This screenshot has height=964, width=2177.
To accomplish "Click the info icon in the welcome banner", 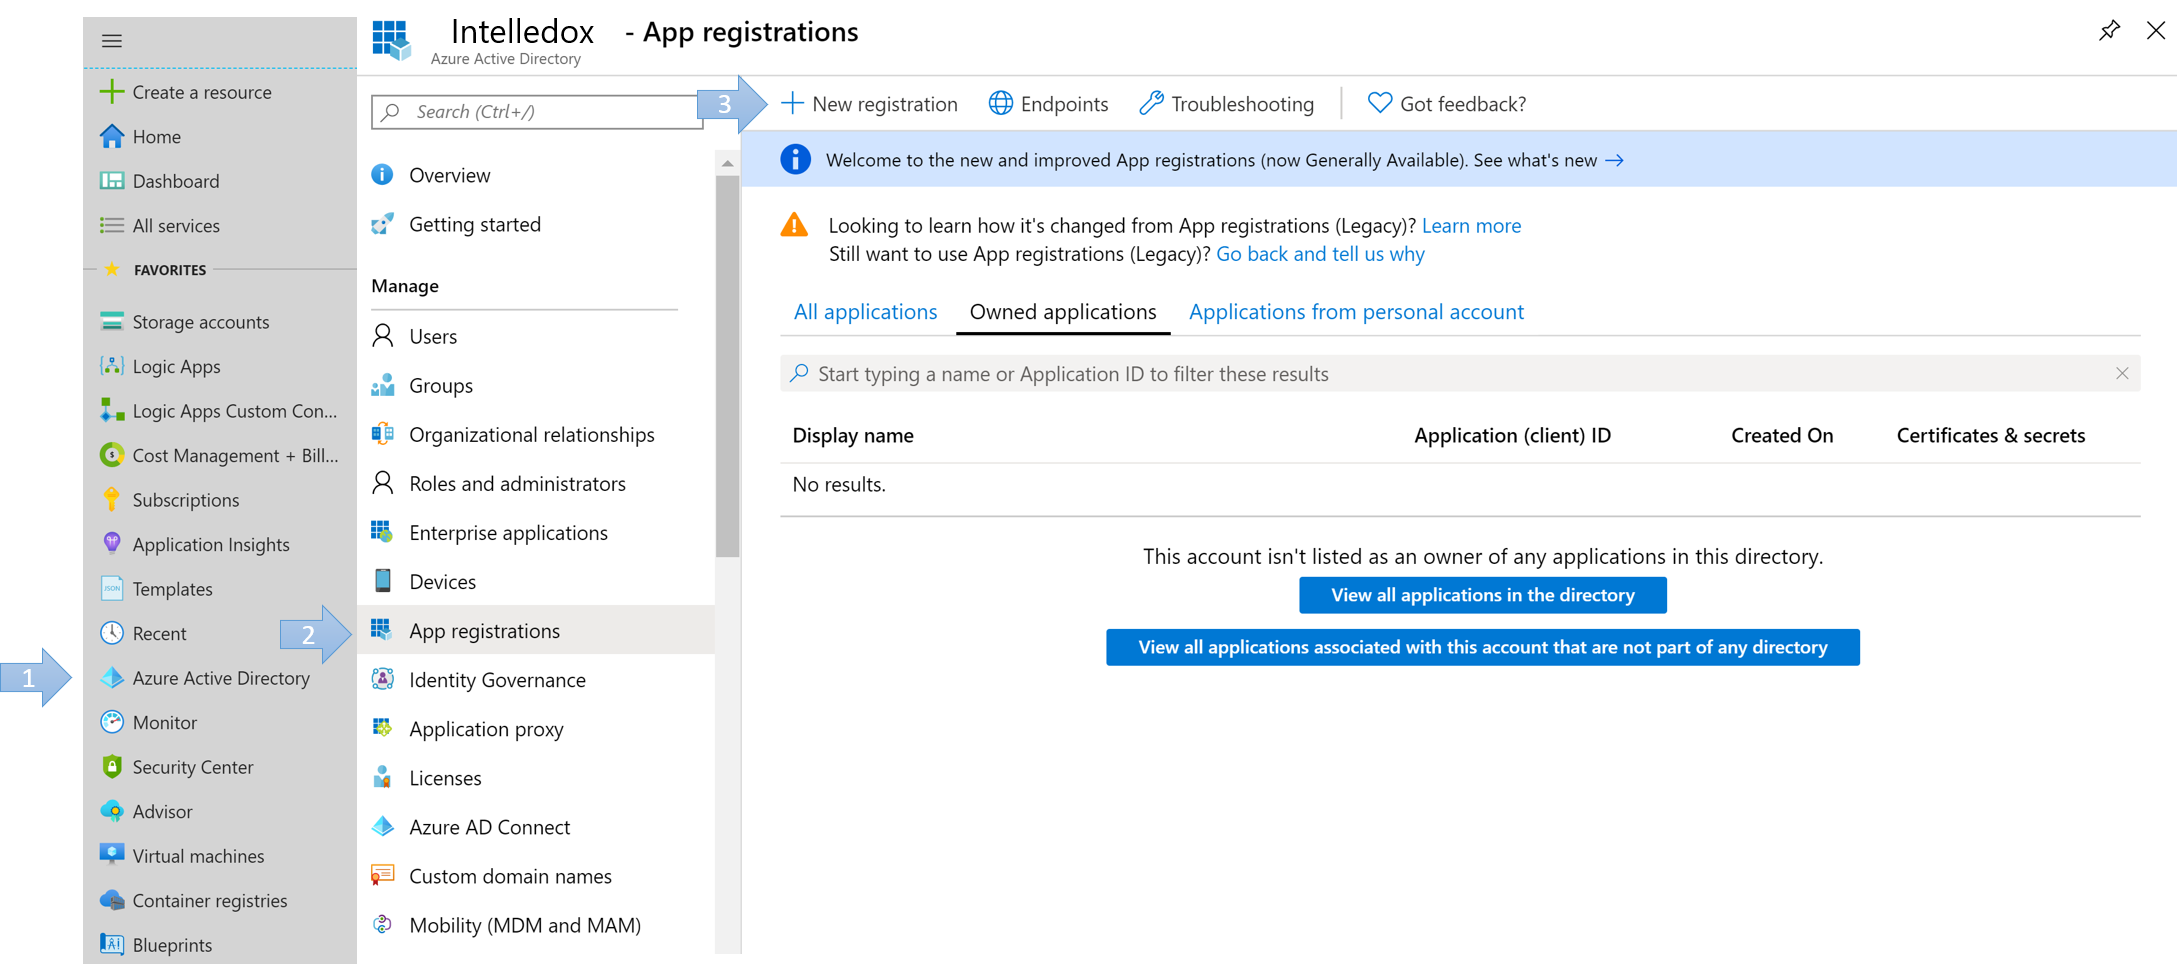I will 795,160.
